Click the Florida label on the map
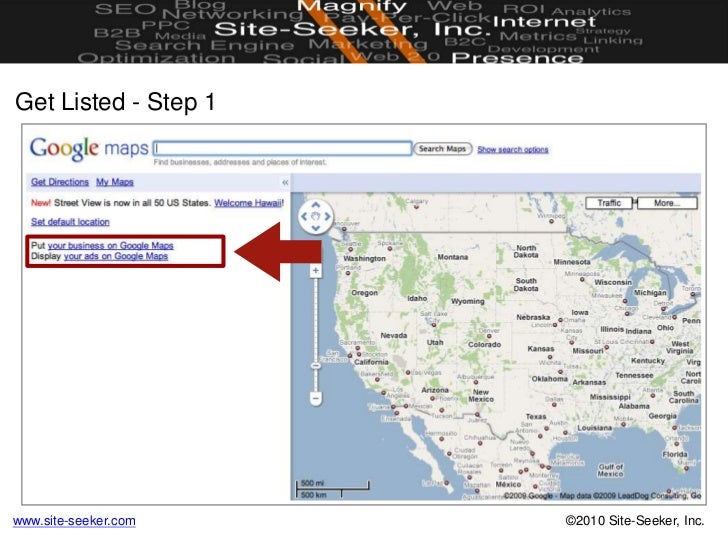The image size is (728, 546). (675, 454)
